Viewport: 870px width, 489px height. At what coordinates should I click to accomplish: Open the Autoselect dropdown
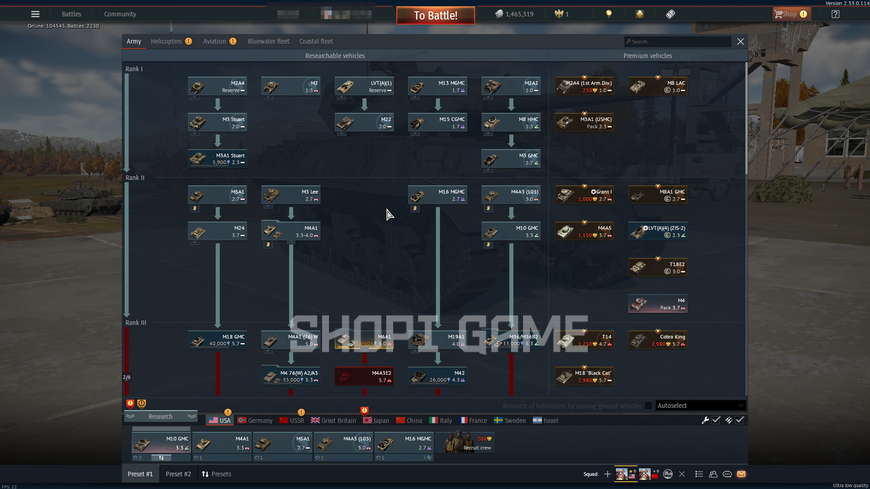pyautogui.click(x=700, y=406)
